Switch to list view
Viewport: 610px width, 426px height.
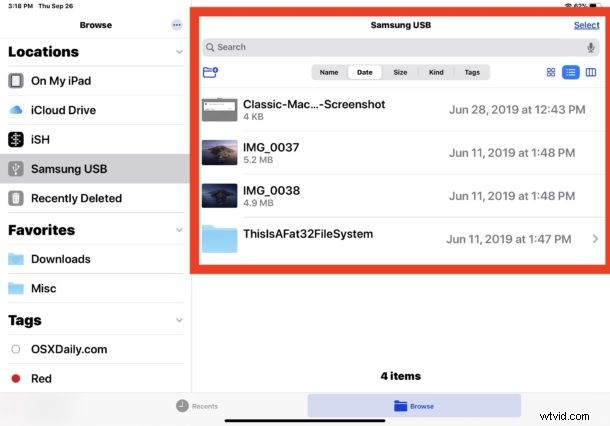coord(571,72)
